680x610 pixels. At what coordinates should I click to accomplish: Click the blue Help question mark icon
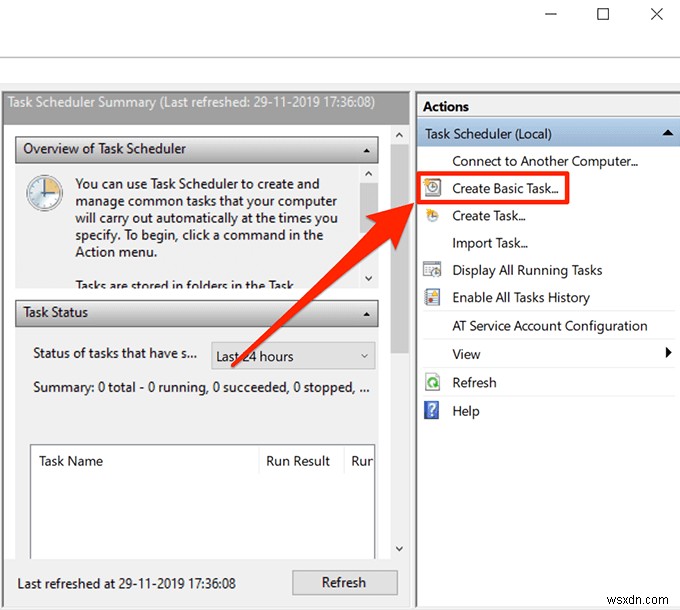coord(432,410)
